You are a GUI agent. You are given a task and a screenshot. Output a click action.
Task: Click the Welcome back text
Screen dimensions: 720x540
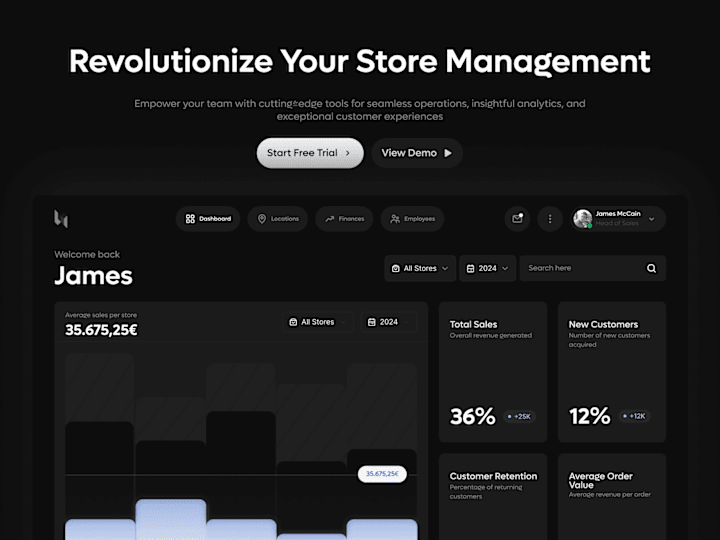point(87,254)
